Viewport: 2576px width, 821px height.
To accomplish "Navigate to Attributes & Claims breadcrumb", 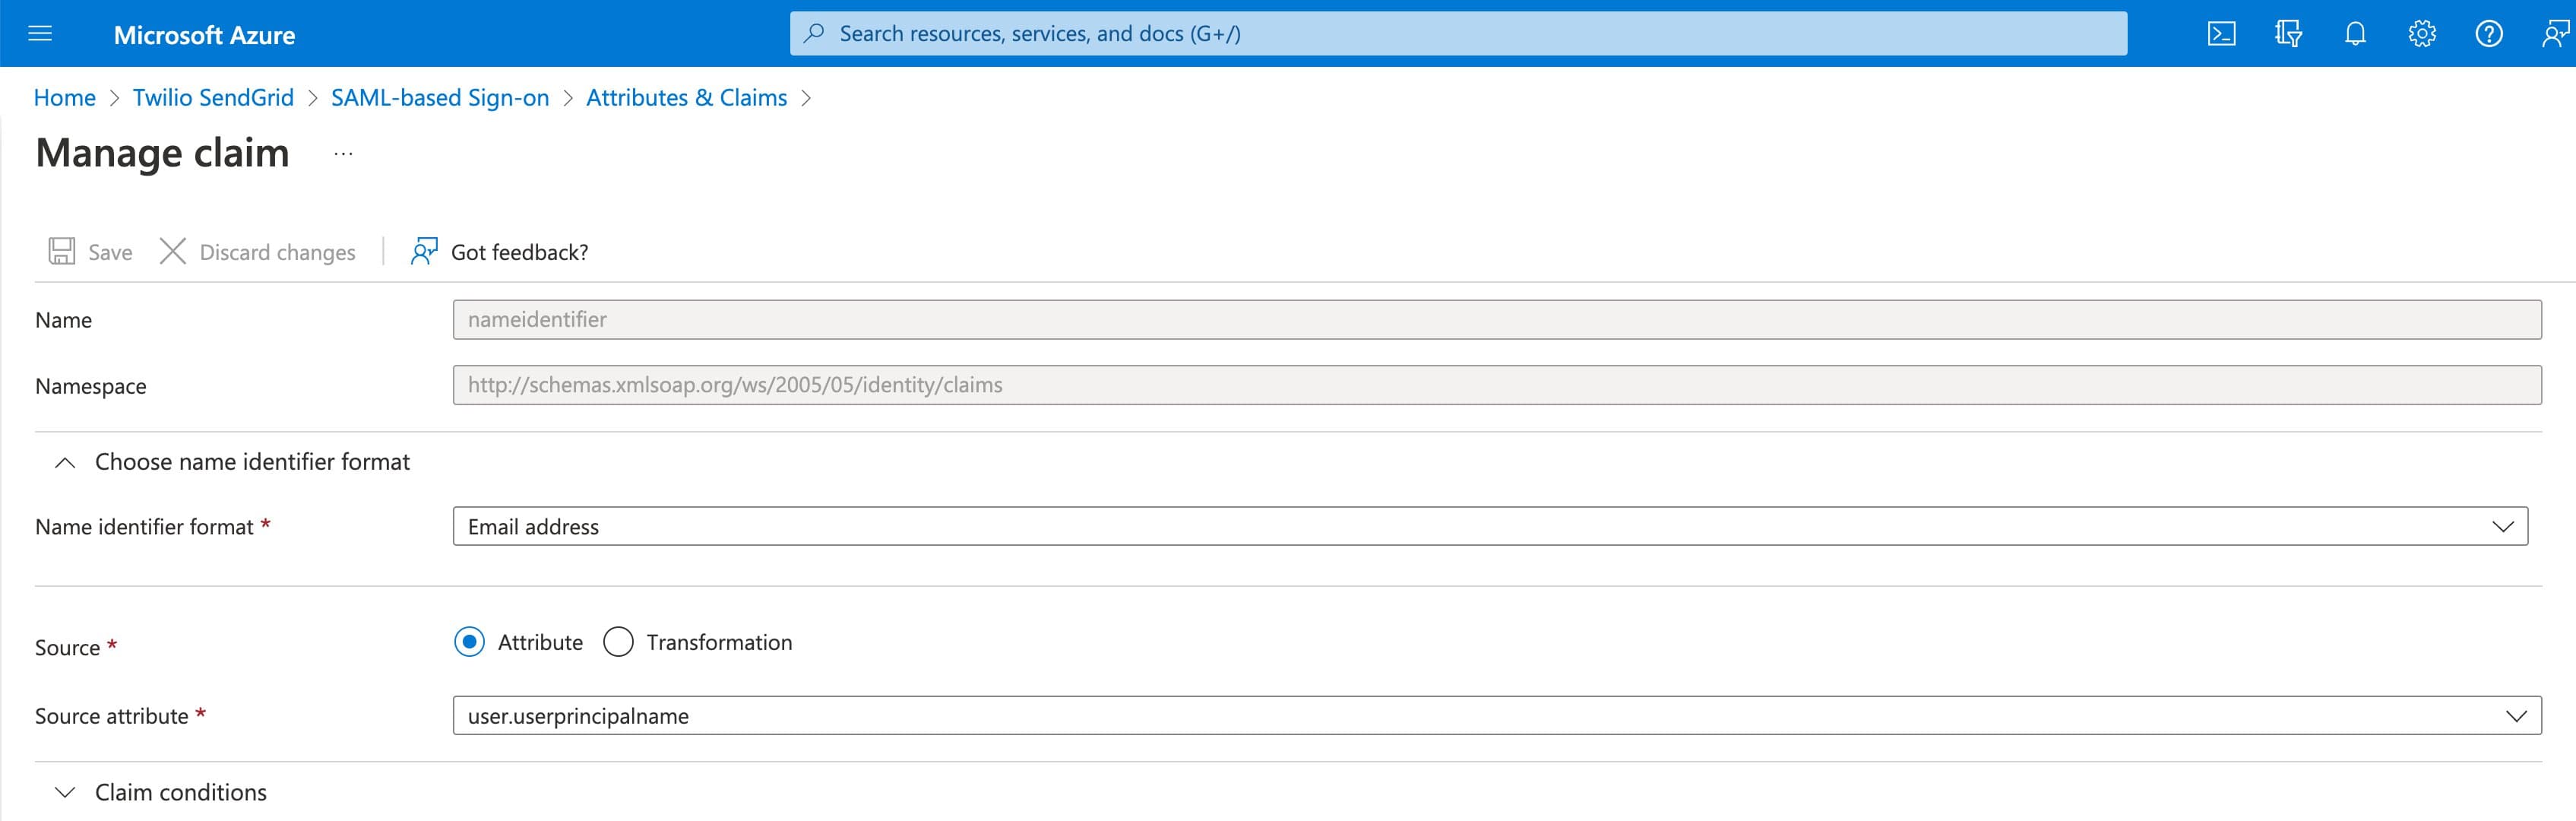I will (686, 97).
